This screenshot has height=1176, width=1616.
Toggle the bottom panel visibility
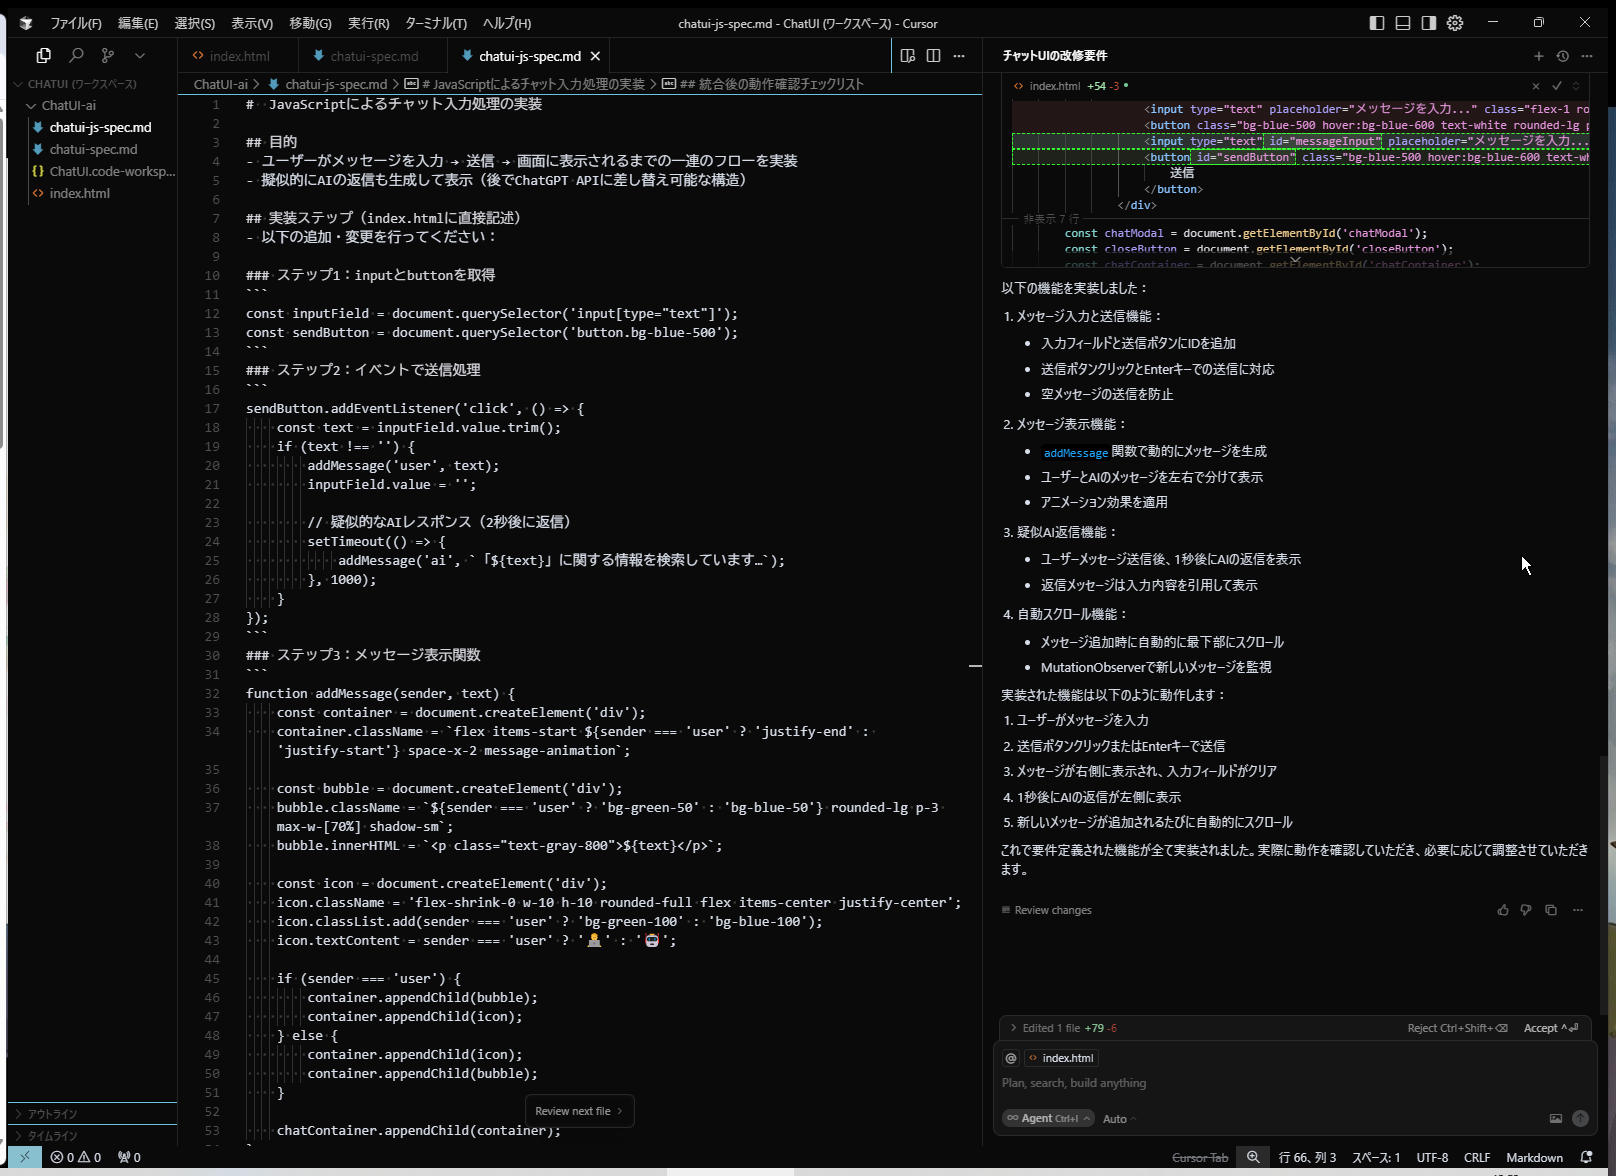tap(1403, 23)
